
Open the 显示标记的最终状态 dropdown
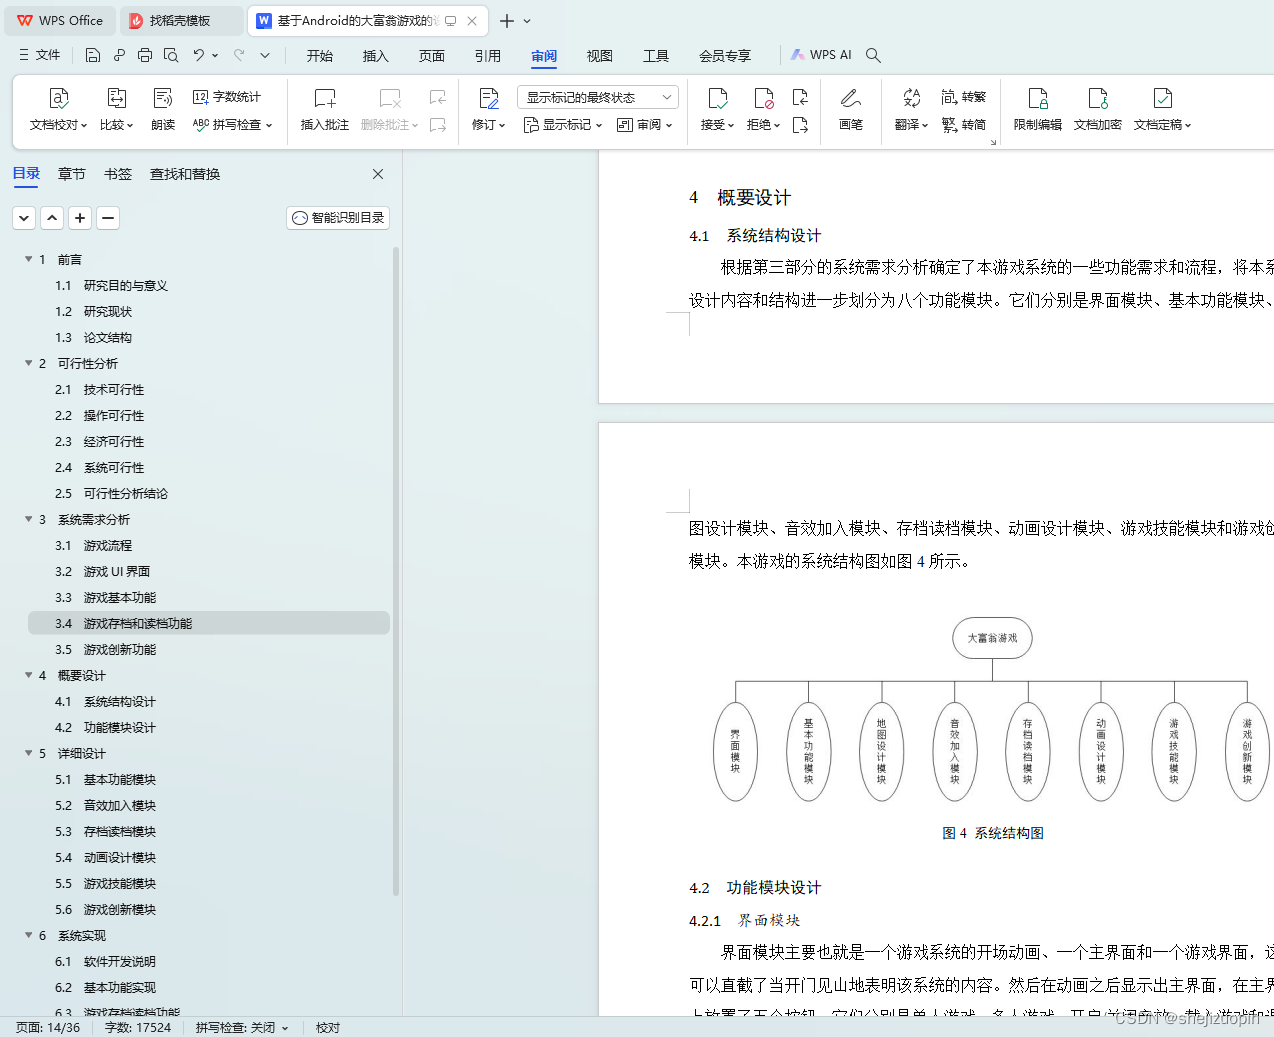pyautogui.click(x=598, y=97)
